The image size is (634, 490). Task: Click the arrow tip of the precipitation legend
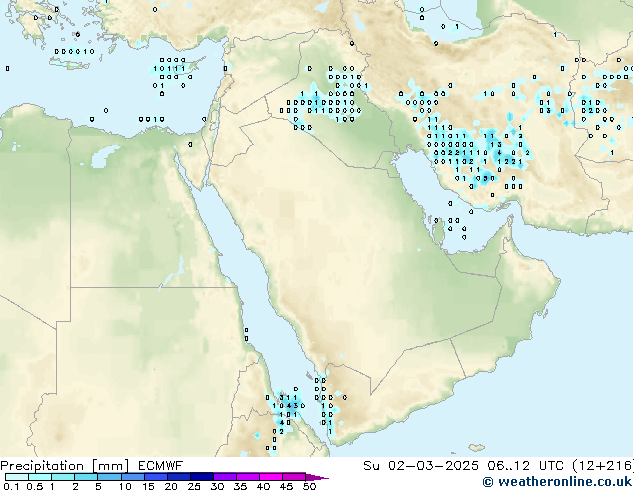coord(317,477)
